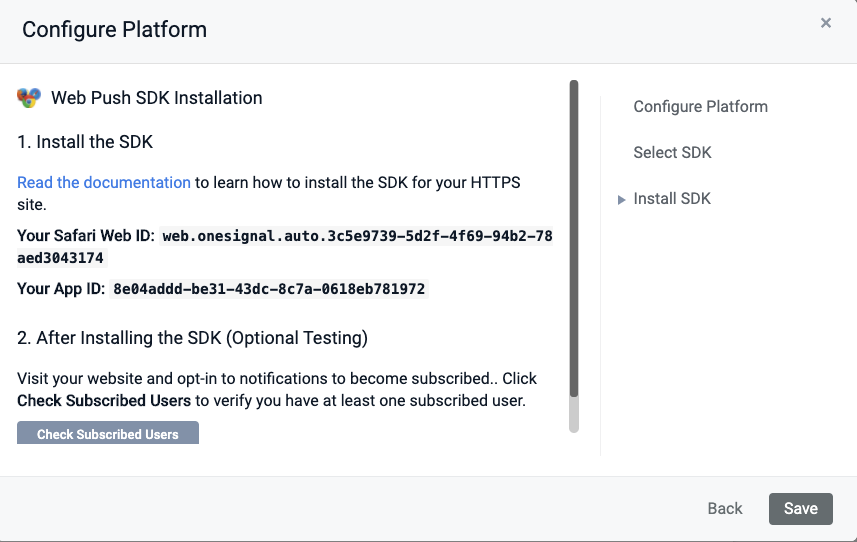
Task: Click the Save button
Action: 801,509
